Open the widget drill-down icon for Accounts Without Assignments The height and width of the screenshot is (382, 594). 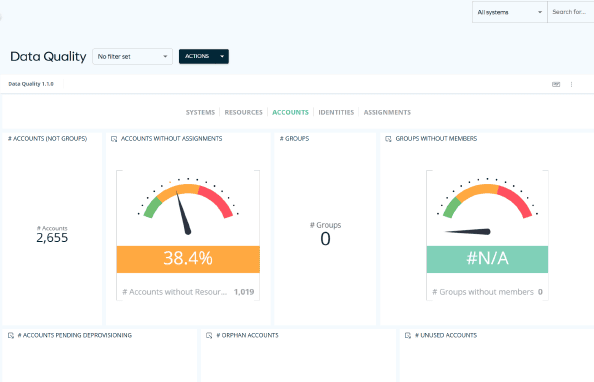114,139
